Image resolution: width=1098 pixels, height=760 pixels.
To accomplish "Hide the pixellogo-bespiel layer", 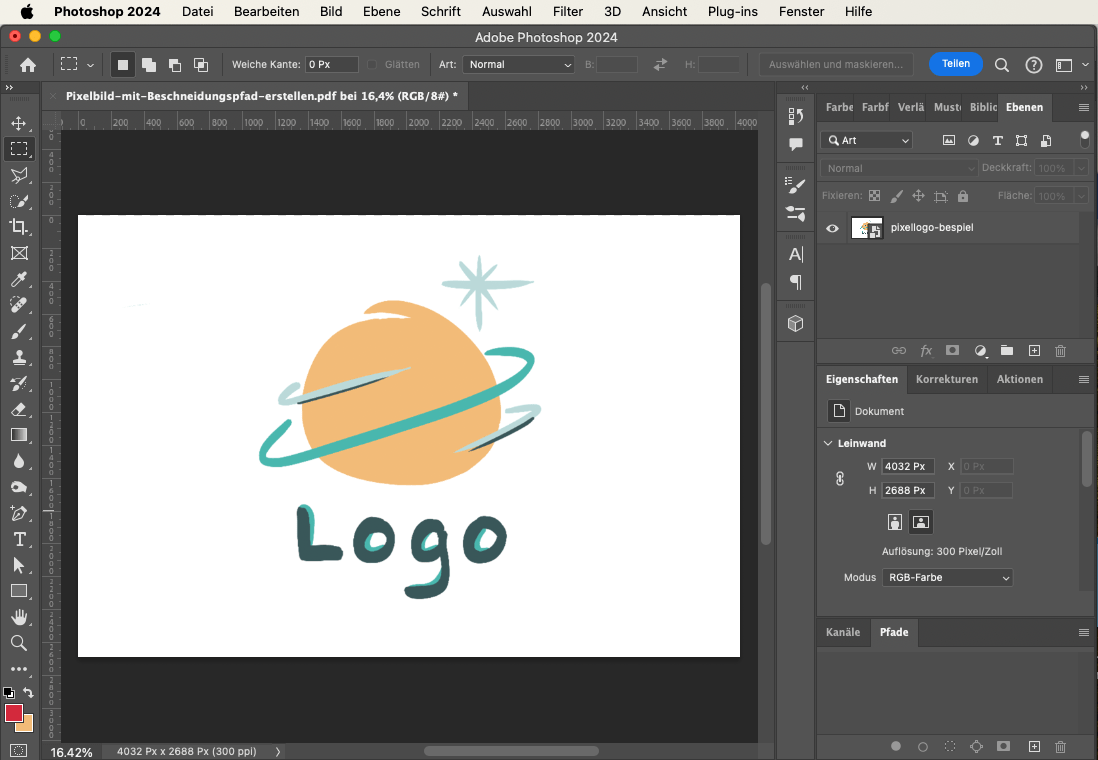I will click(x=832, y=228).
